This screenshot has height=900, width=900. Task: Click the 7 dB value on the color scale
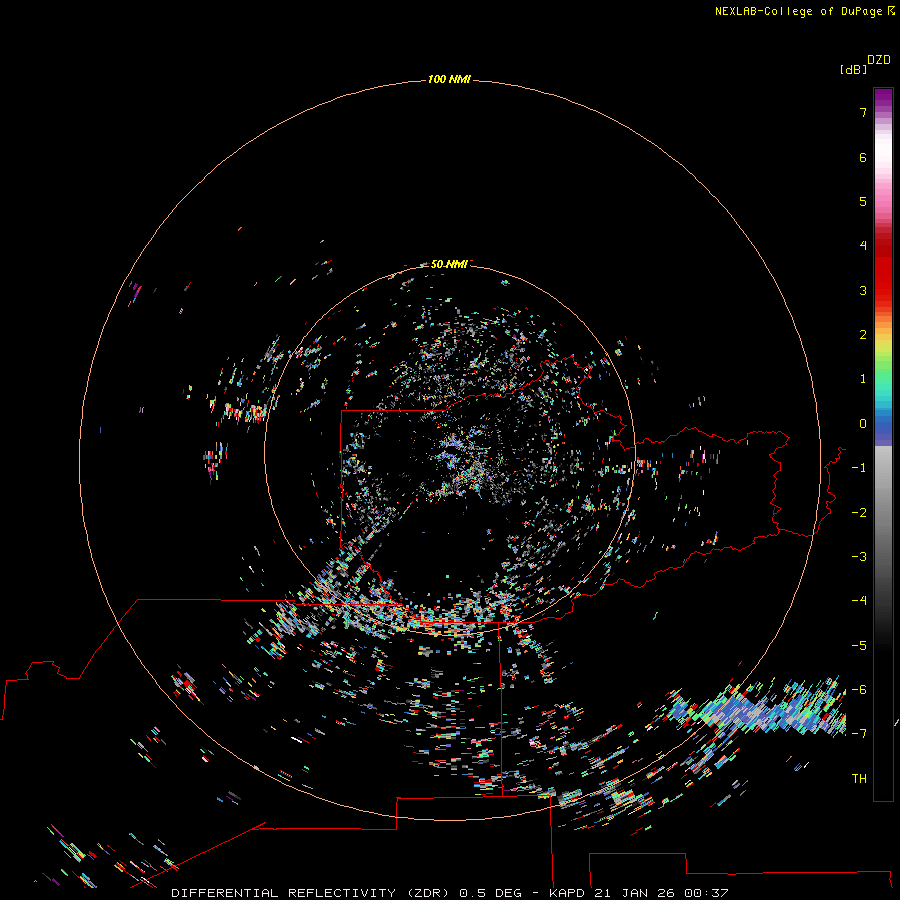(x=863, y=112)
